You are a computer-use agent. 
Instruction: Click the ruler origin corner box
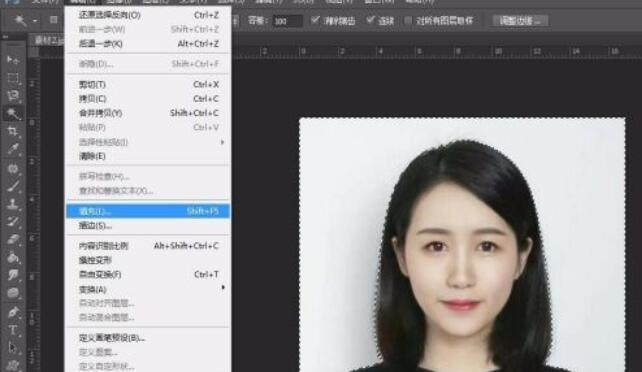tap(34, 52)
